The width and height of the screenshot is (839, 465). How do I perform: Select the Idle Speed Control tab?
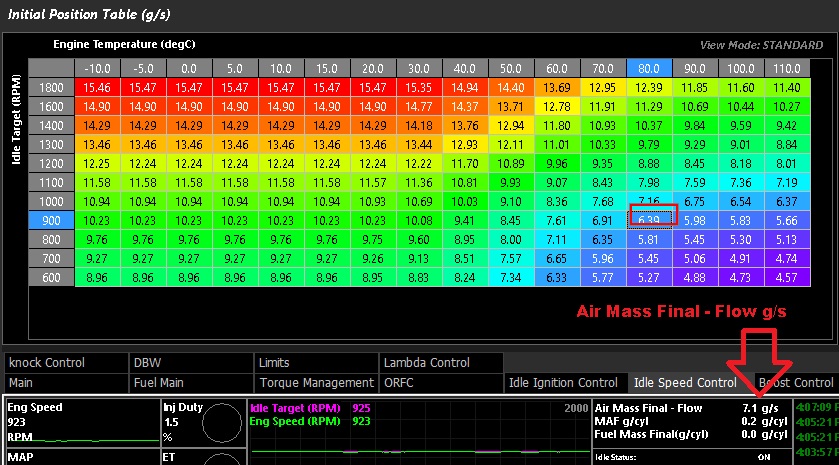click(690, 383)
